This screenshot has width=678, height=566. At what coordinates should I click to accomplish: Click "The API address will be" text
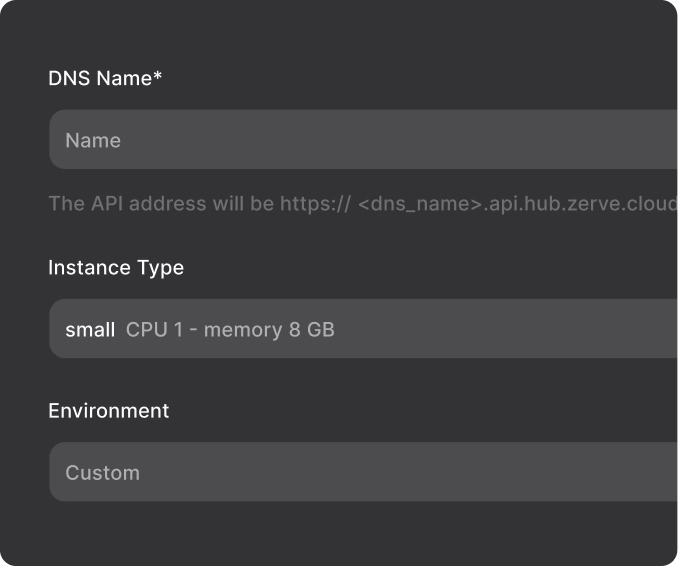coord(161,204)
